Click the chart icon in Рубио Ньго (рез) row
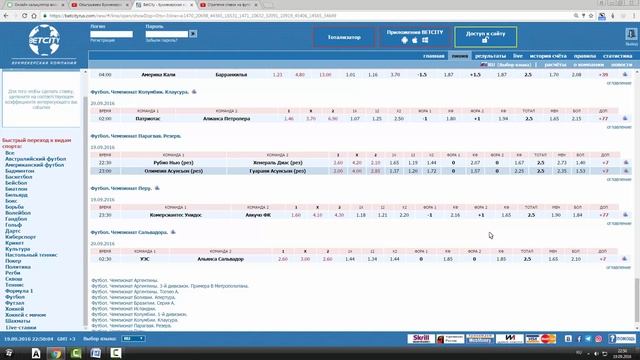The image size is (640, 360). 626,162
